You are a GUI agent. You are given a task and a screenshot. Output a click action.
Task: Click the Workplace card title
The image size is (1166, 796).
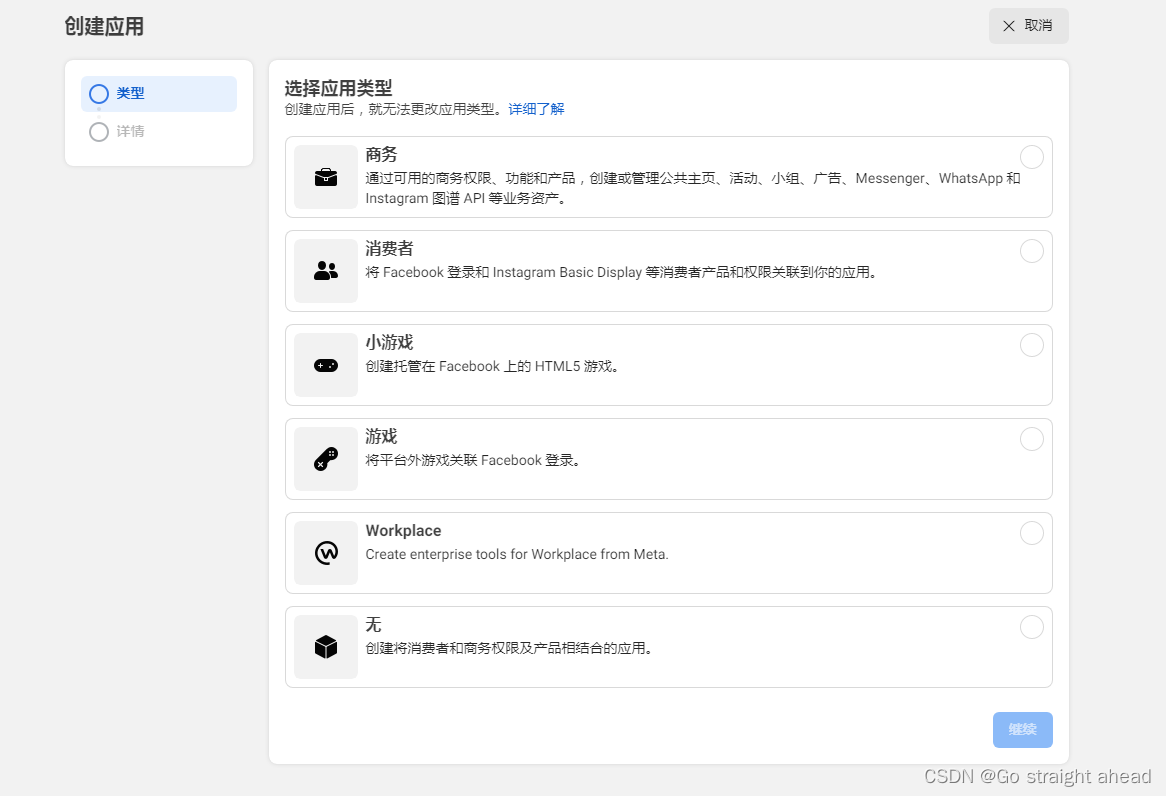pos(403,530)
